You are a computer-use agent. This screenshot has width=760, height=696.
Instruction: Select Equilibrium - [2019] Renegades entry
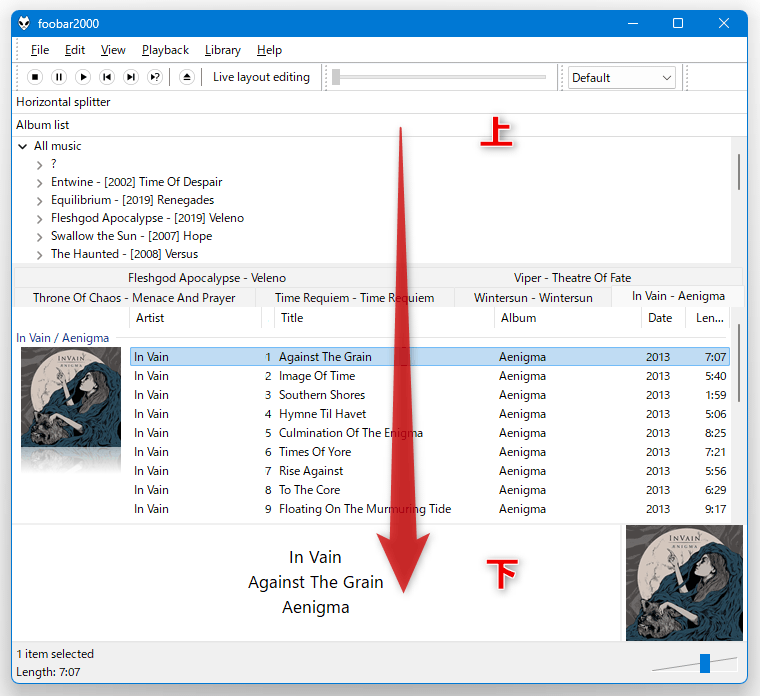coord(132,200)
